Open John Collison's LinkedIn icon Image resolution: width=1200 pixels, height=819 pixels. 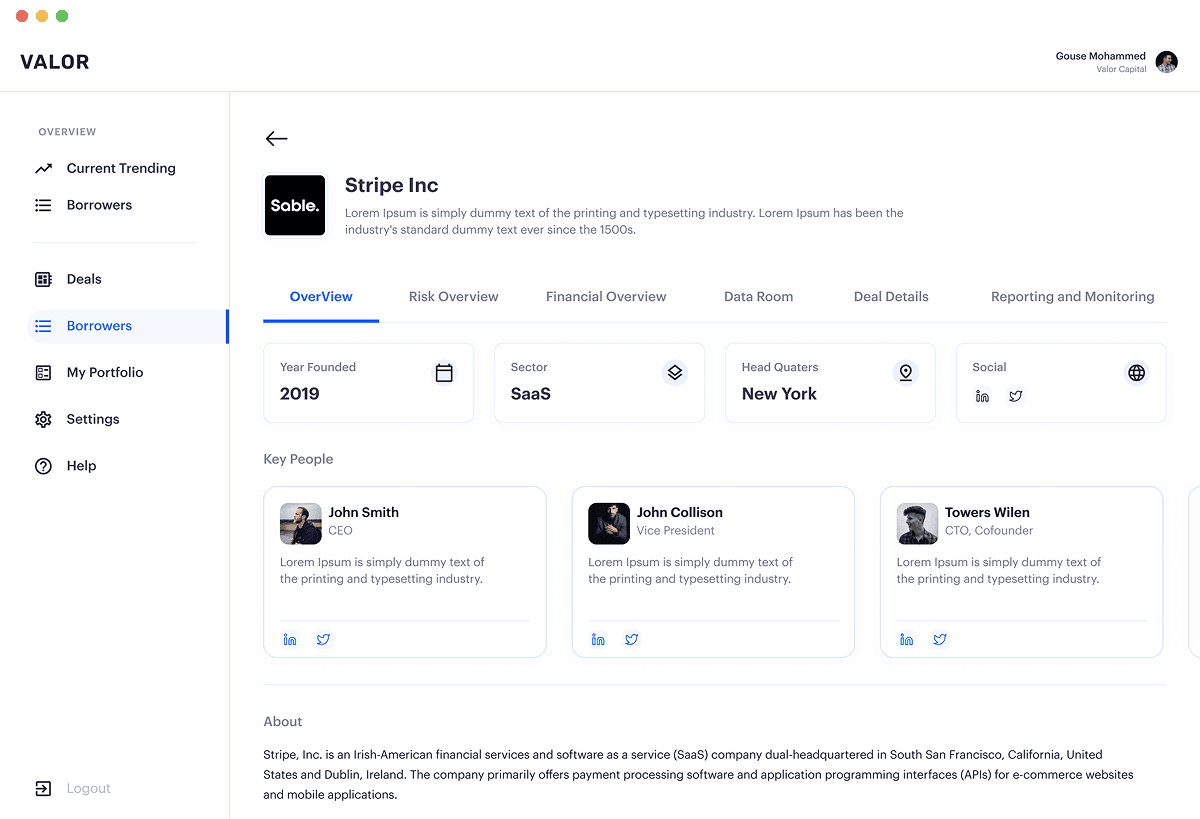pyautogui.click(x=598, y=639)
